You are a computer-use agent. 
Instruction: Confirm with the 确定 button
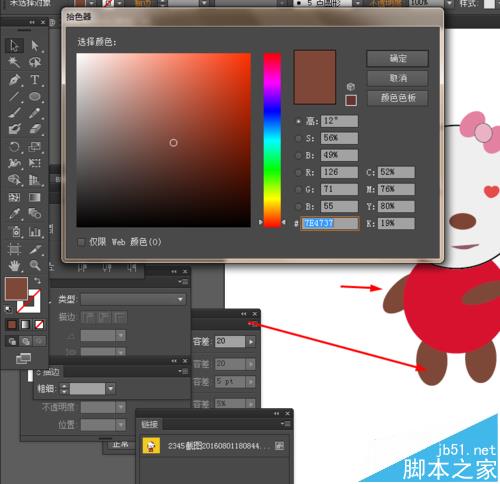[x=397, y=59]
